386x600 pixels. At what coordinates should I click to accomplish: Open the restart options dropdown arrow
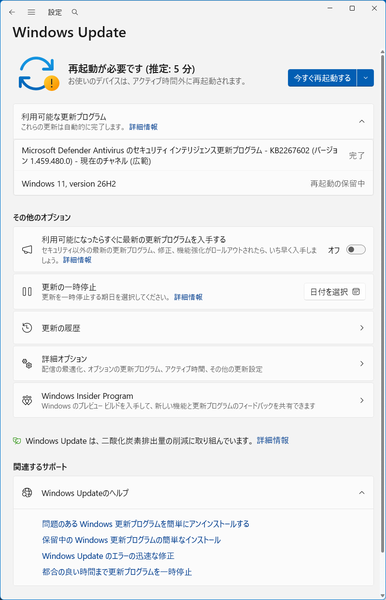[x=365, y=78]
